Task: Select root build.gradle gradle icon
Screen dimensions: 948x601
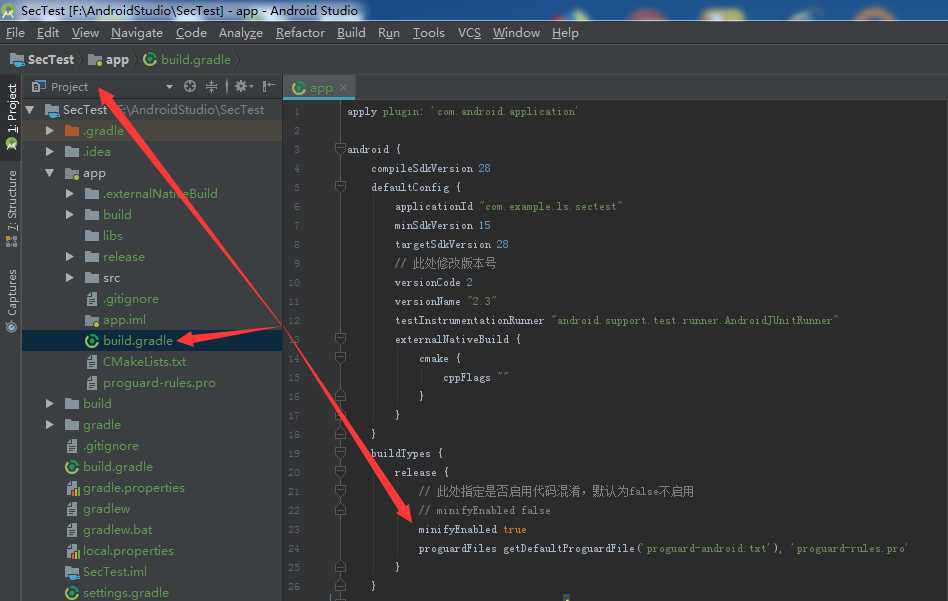Action: click(x=72, y=467)
